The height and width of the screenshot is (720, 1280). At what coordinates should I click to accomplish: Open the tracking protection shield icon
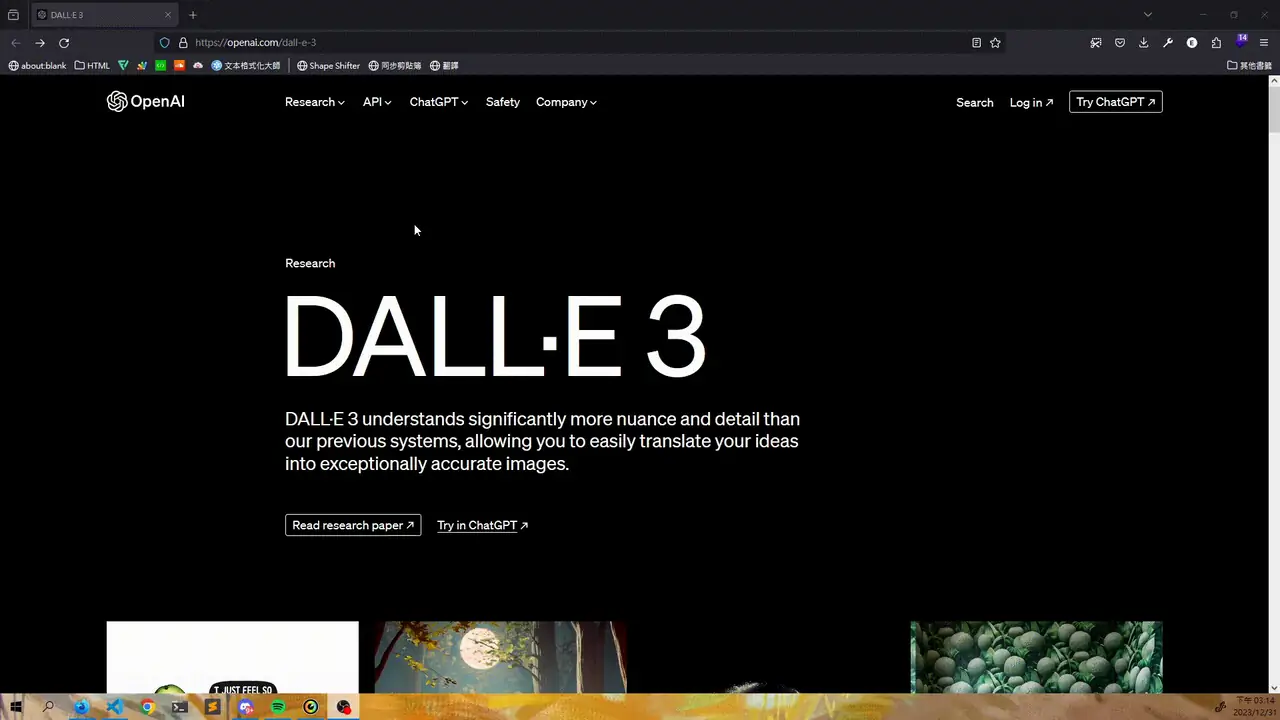pos(165,43)
